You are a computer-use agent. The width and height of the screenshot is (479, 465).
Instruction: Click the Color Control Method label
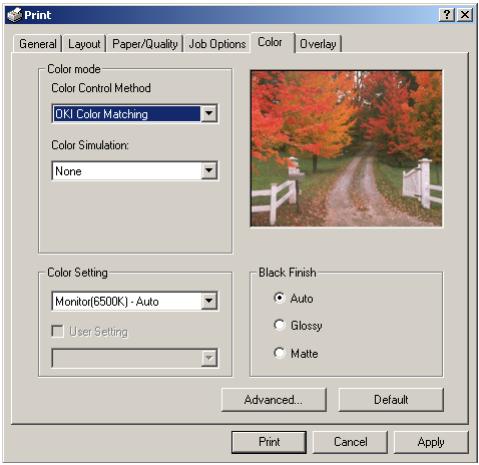click(101, 88)
